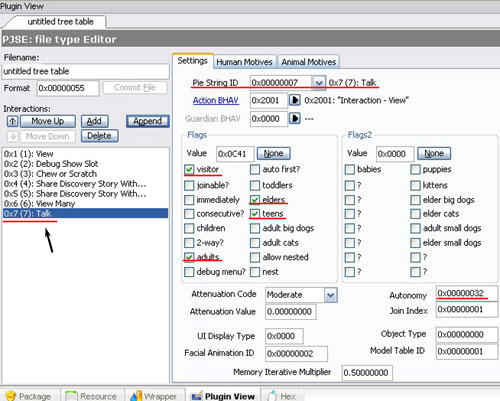Follow the Action BHAV link

pos(216,100)
